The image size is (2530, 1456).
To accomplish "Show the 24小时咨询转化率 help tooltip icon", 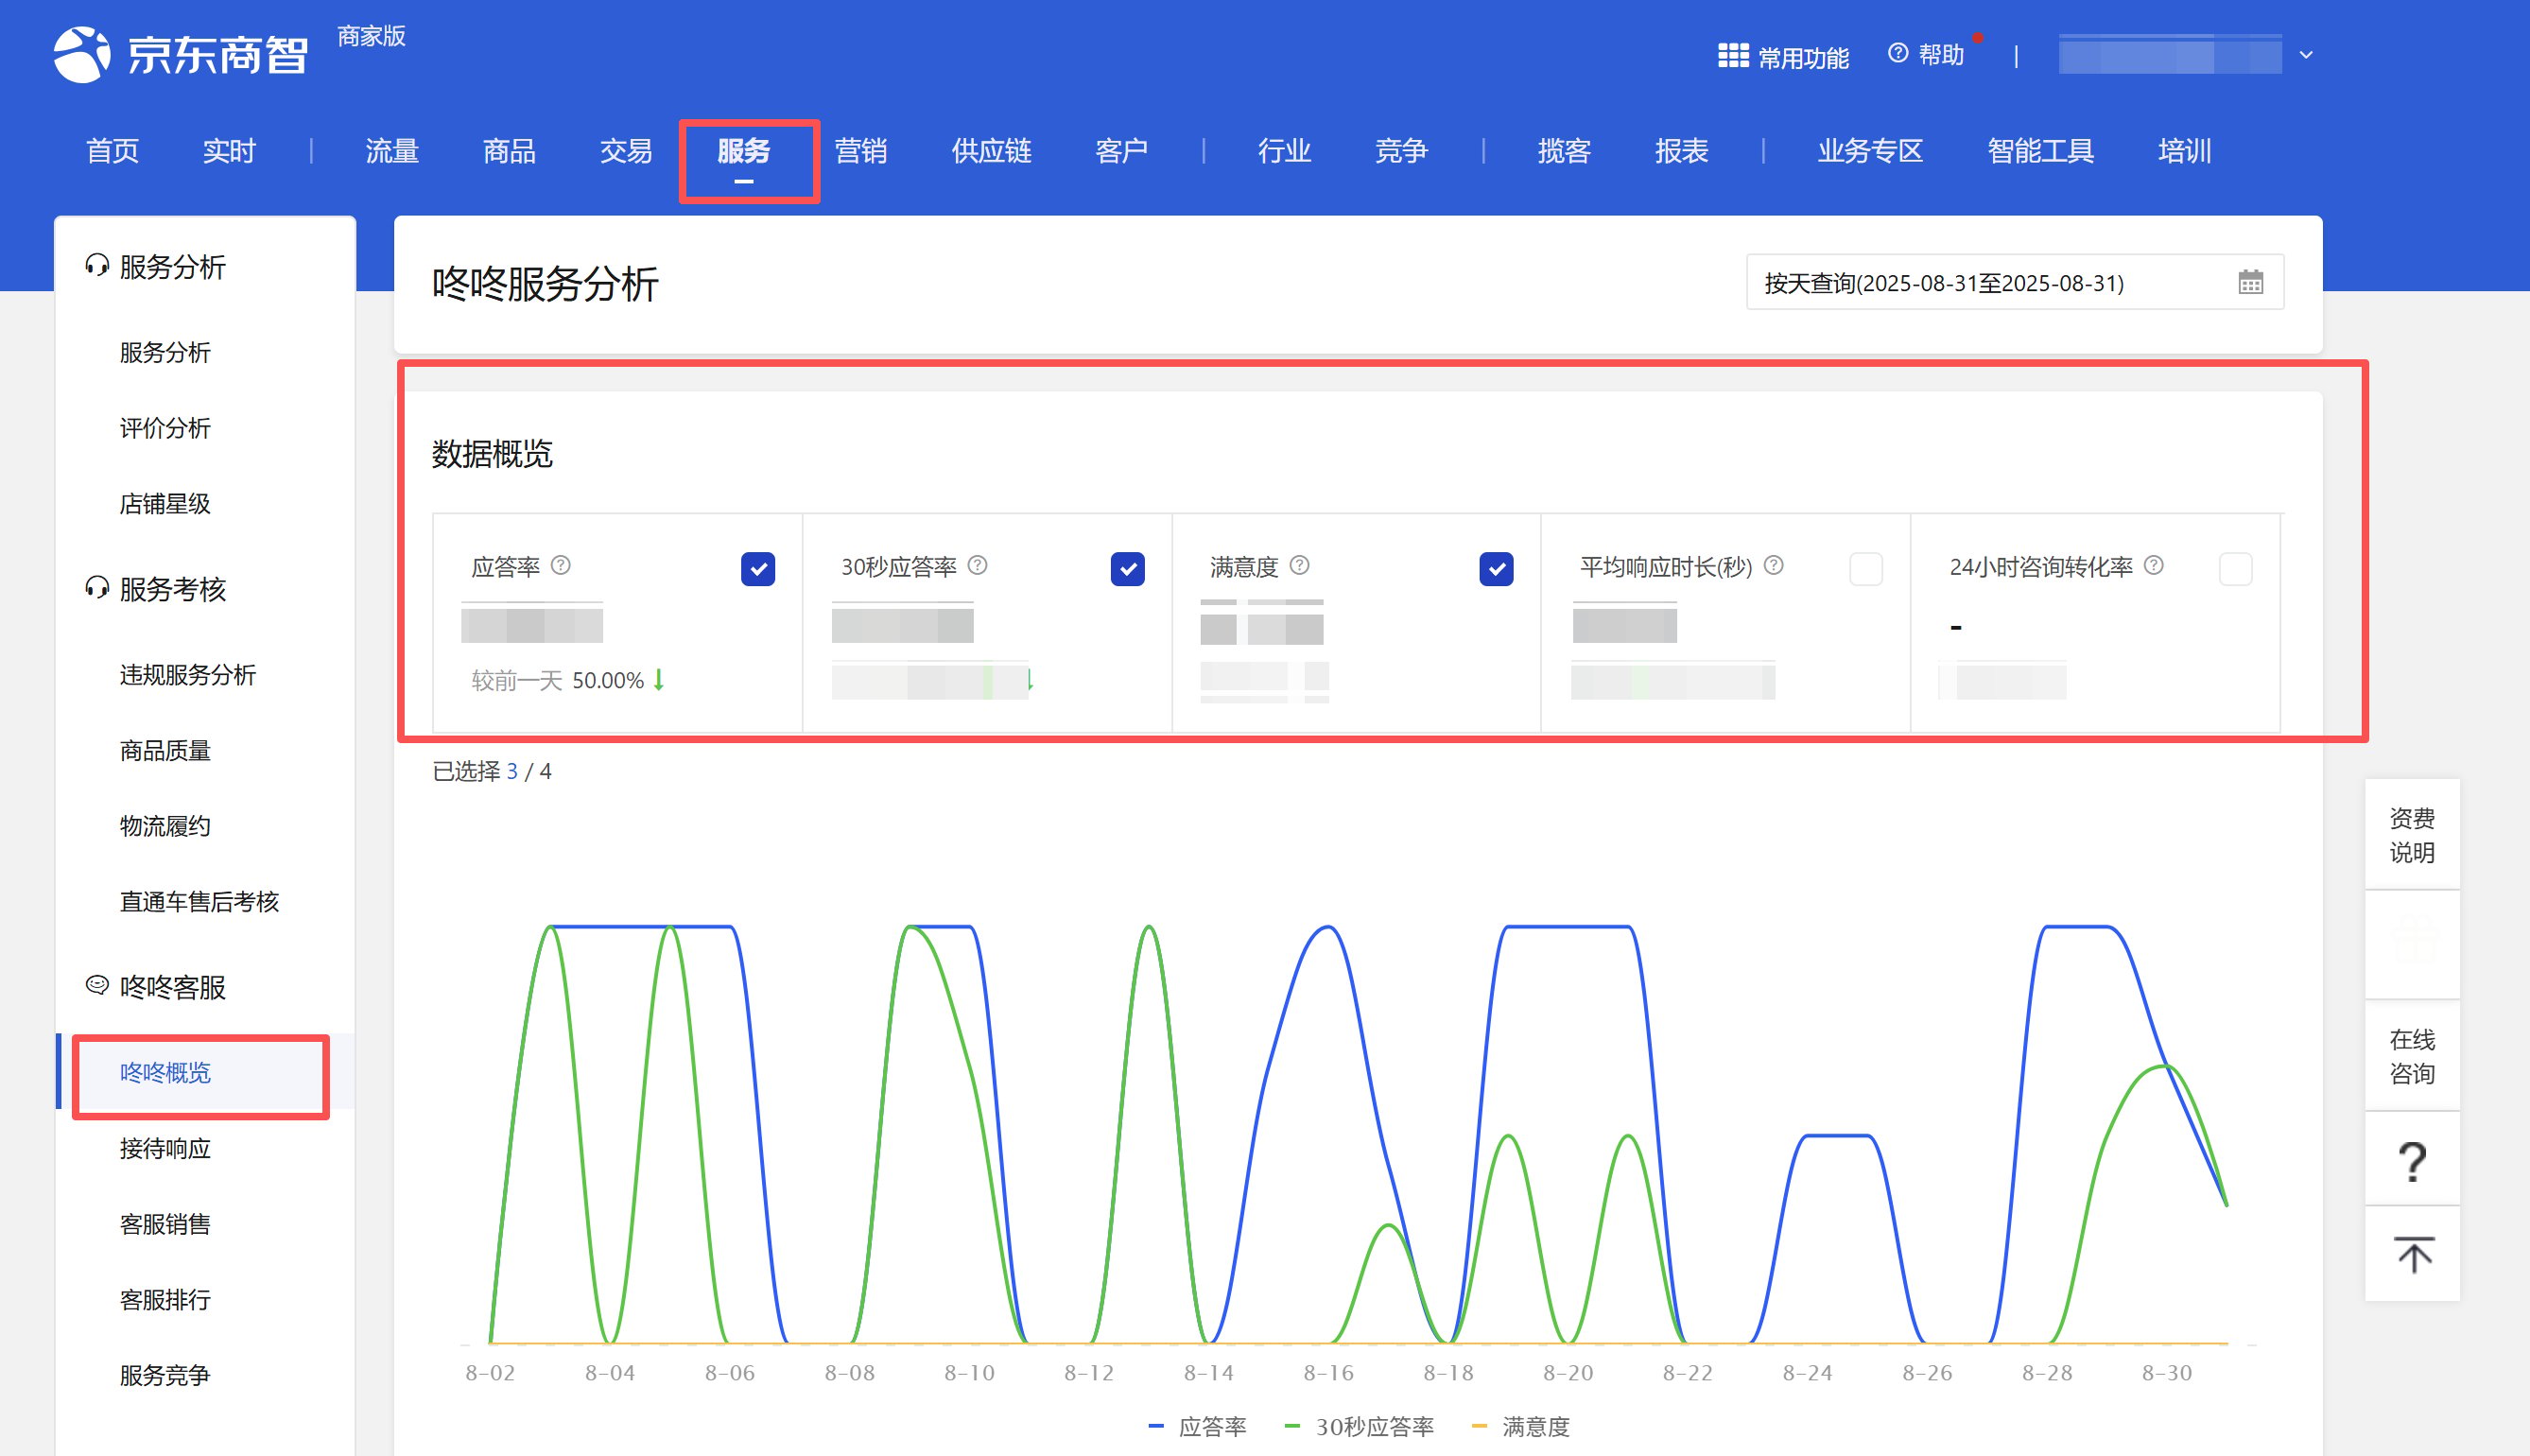I will [x=2154, y=566].
